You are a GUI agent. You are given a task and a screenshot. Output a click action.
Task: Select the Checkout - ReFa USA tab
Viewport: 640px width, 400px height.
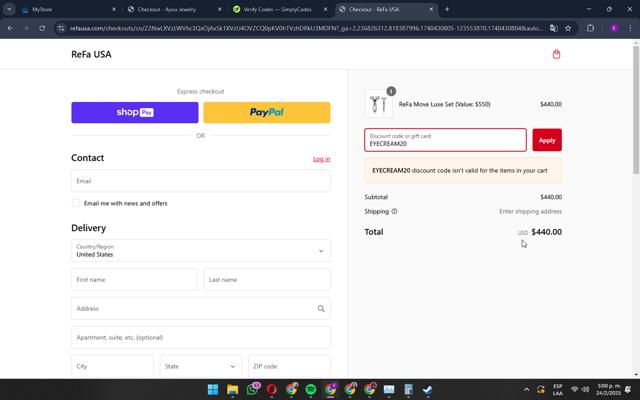click(386, 9)
